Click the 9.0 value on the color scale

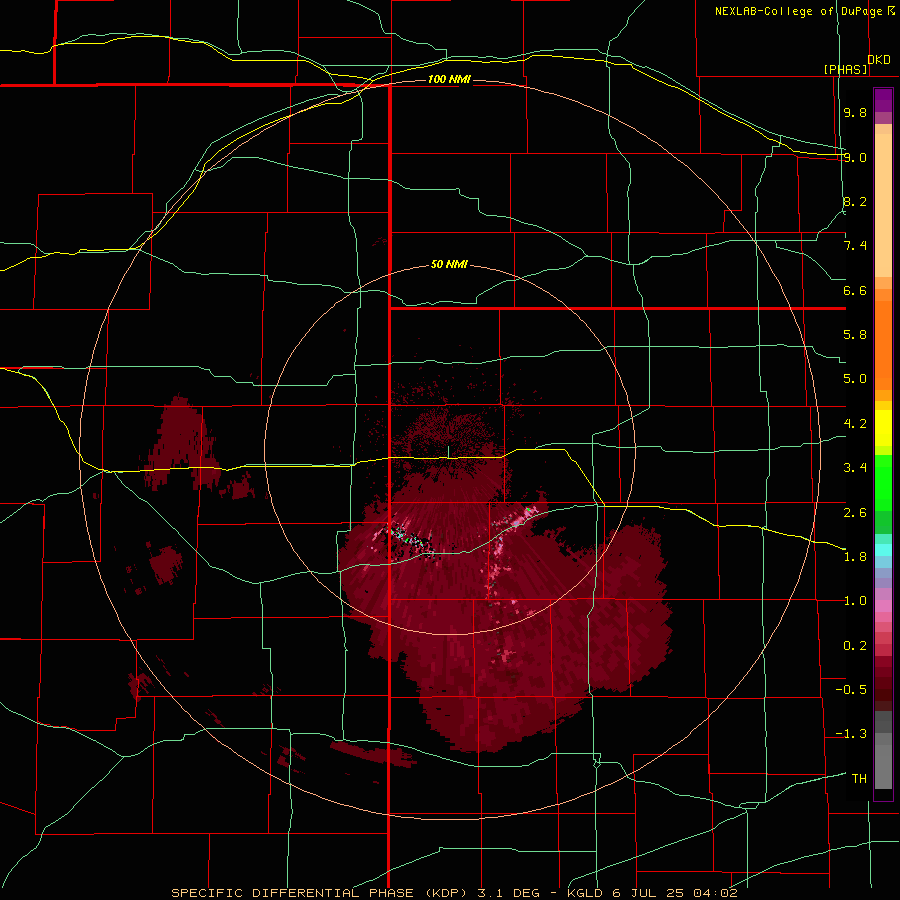click(x=855, y=157)
